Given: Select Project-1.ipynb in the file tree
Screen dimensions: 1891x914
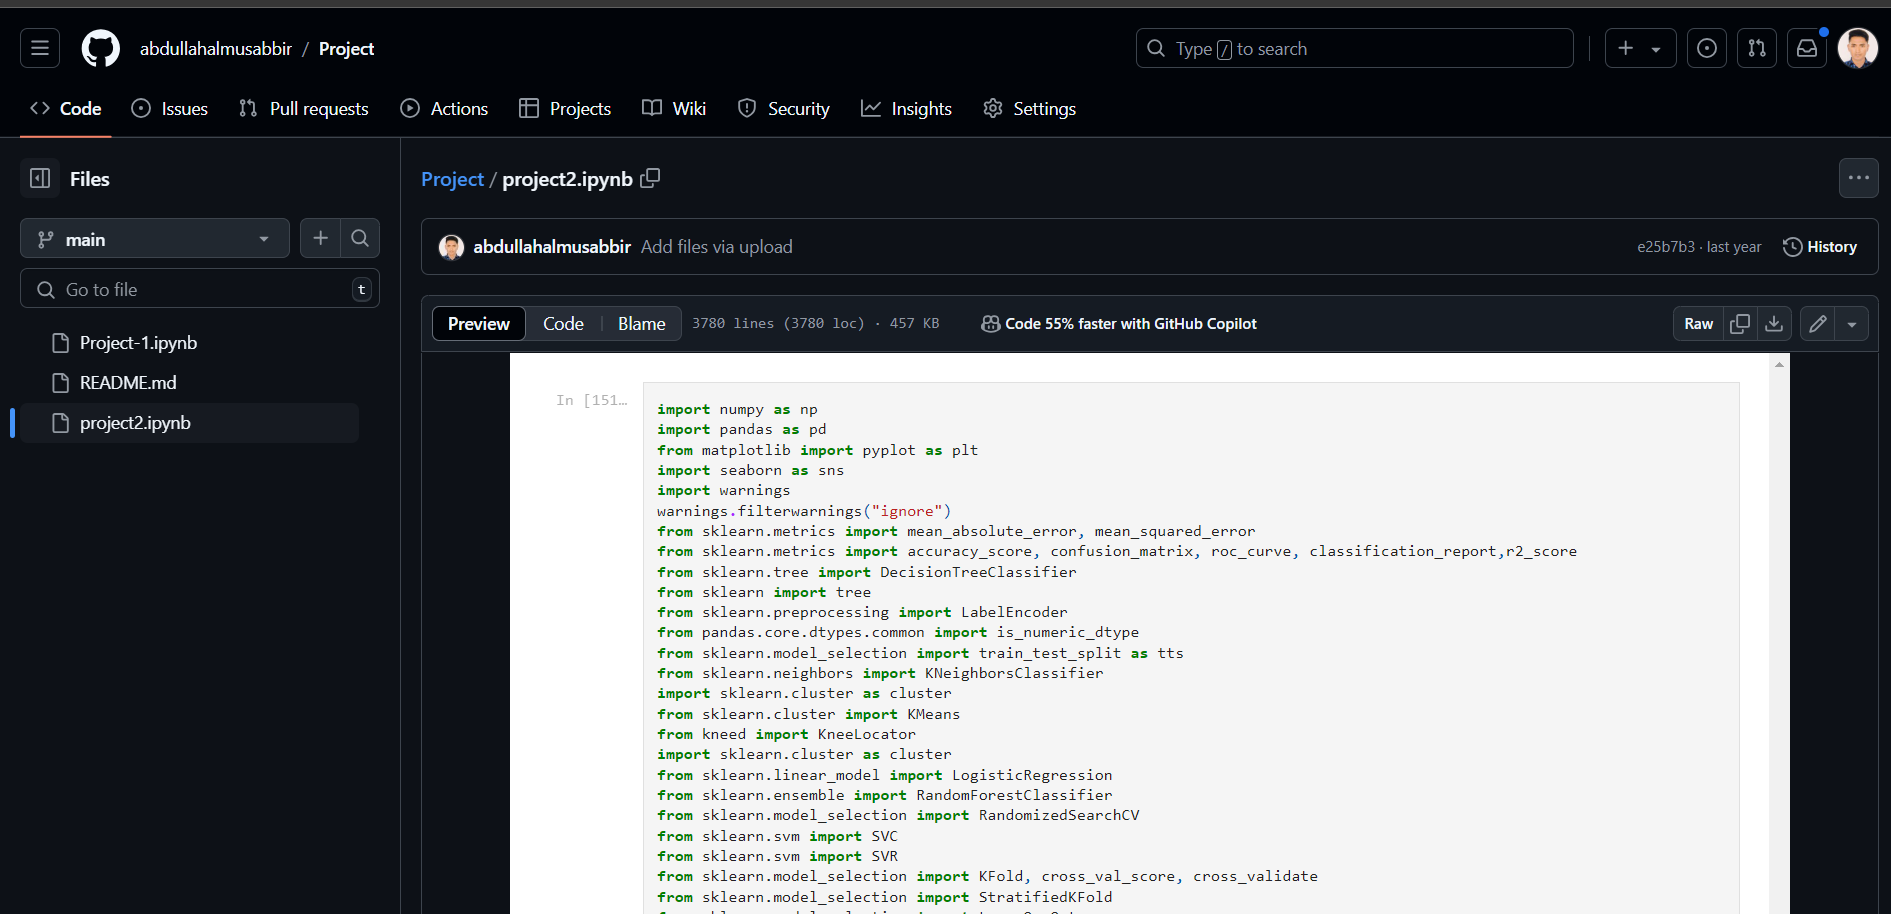Looking at the screenshot, I should click(138, 342).
